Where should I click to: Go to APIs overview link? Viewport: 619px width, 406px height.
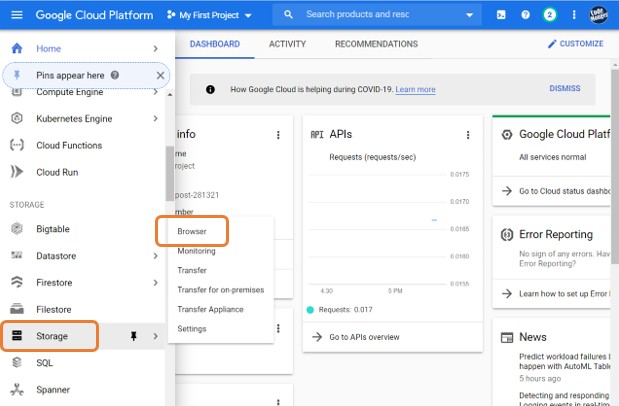coord(364,337)
